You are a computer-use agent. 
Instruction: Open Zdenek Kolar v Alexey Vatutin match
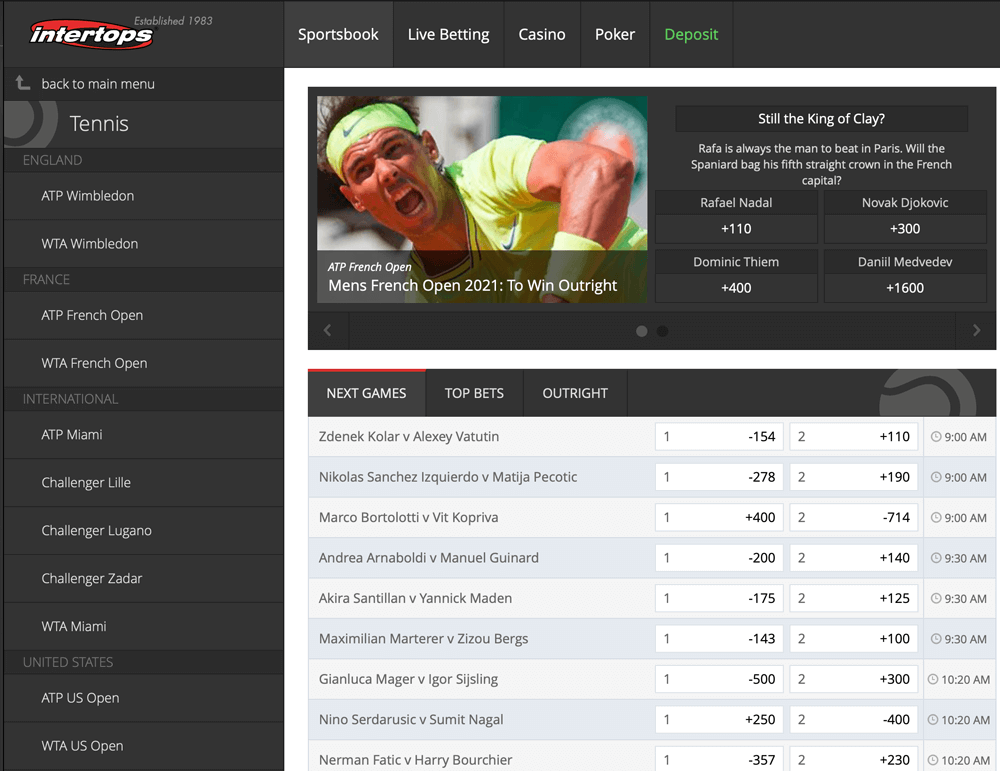tap(409, 437)
